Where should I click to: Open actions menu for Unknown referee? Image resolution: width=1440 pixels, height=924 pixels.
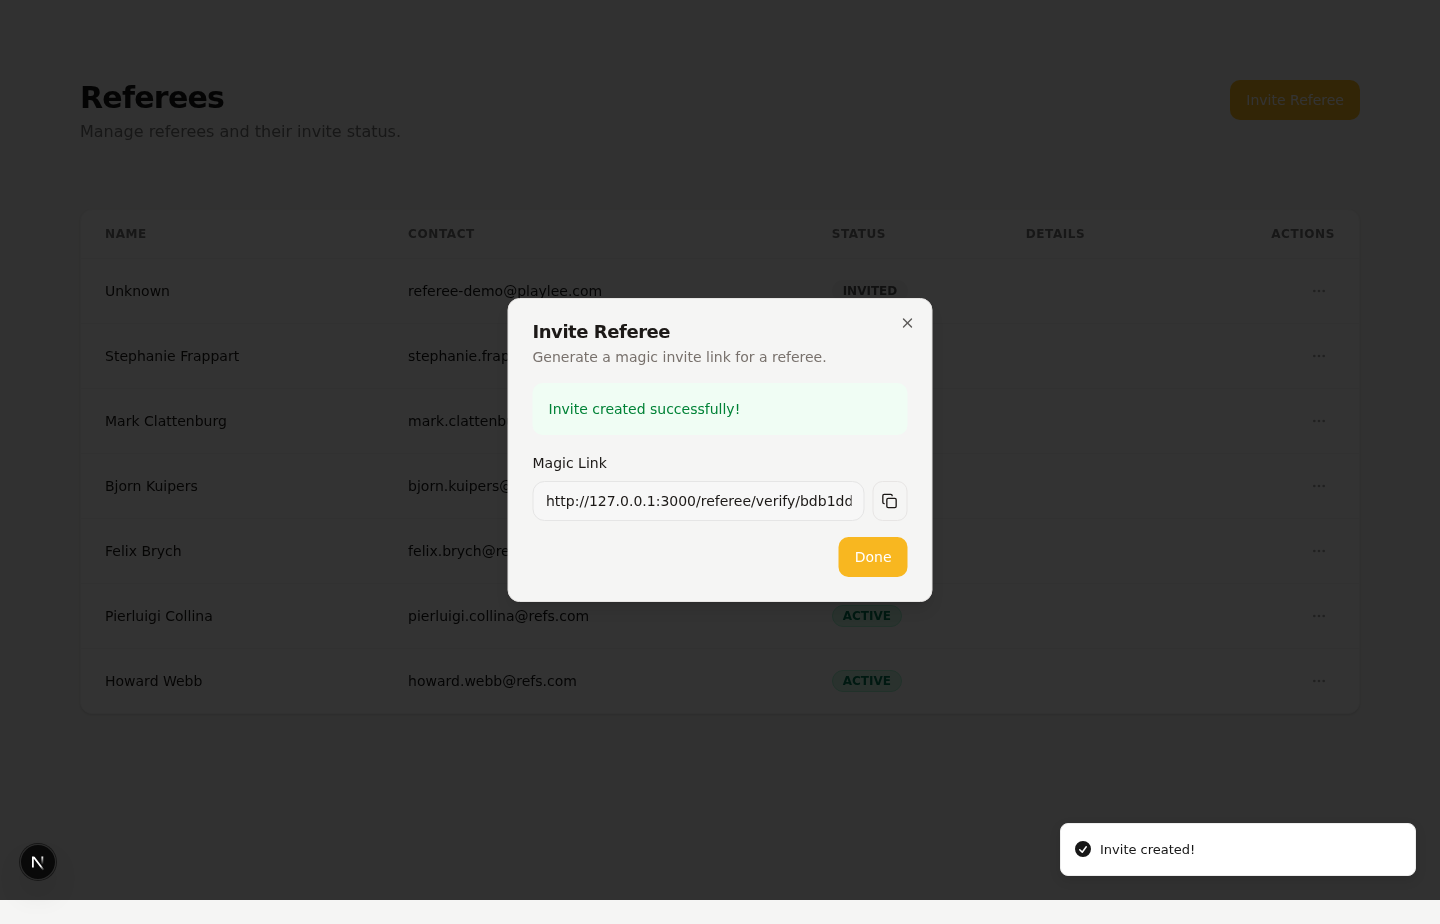(1318, 291)
